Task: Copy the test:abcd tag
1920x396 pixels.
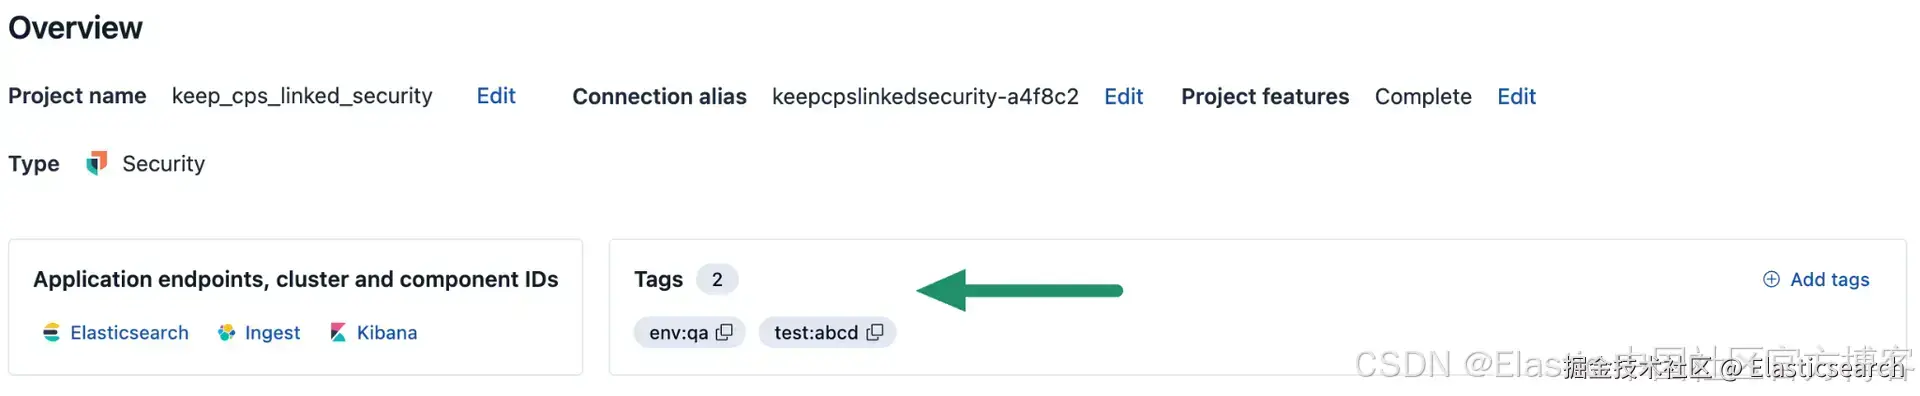Action: click(875, 332)
